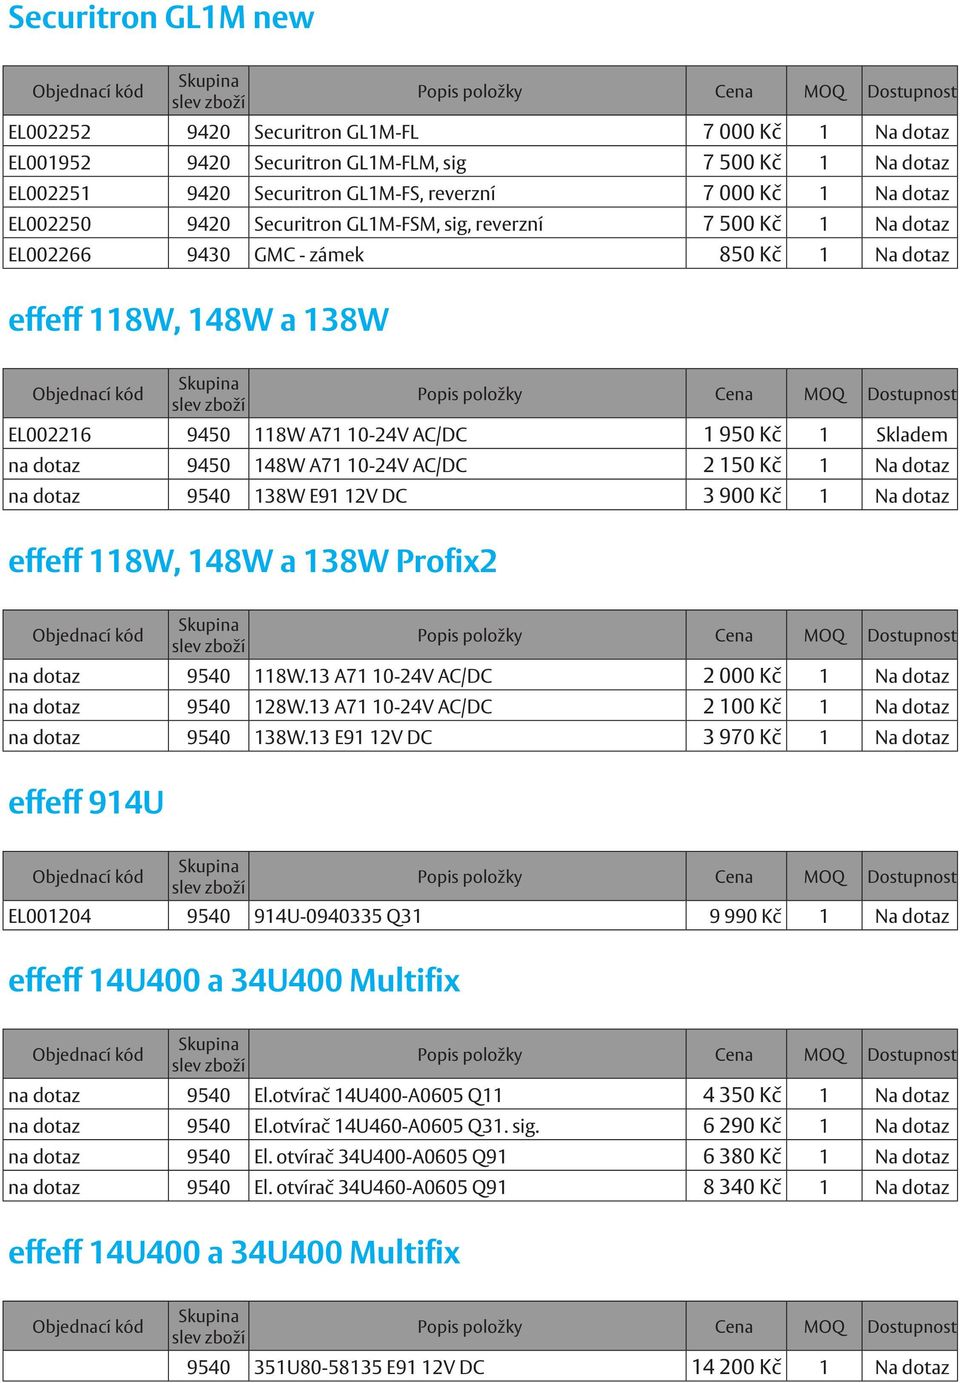
Task: Click price 6 290 Kč
Action: [742, 1127]
